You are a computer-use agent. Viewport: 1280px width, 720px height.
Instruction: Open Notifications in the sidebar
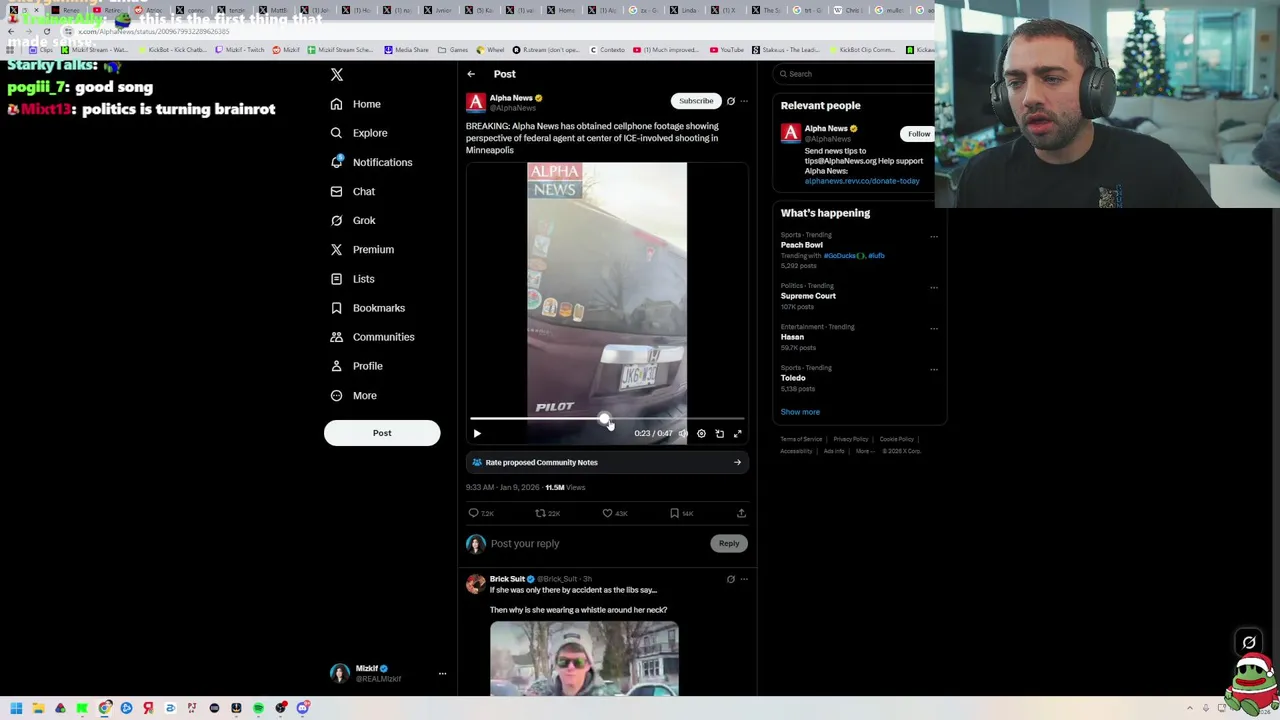coord(370,162)
